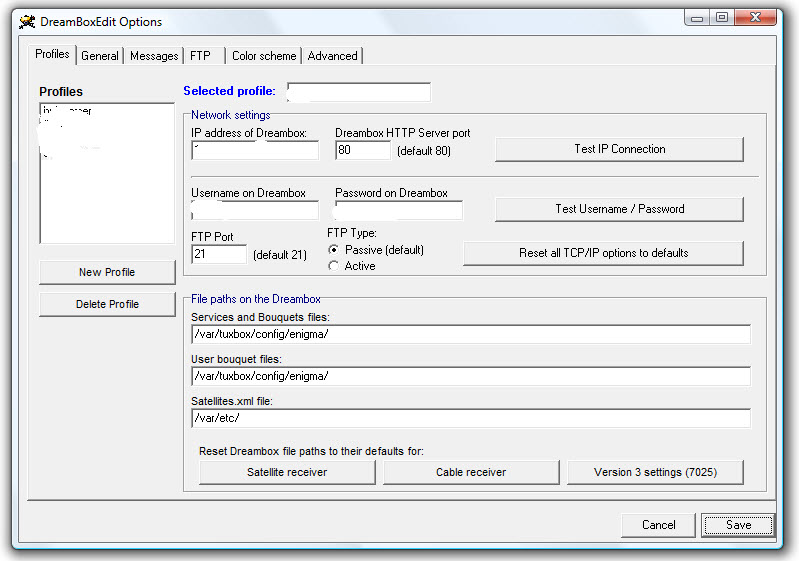
Task: Create a New Profile
Action: tap(107, 272)
